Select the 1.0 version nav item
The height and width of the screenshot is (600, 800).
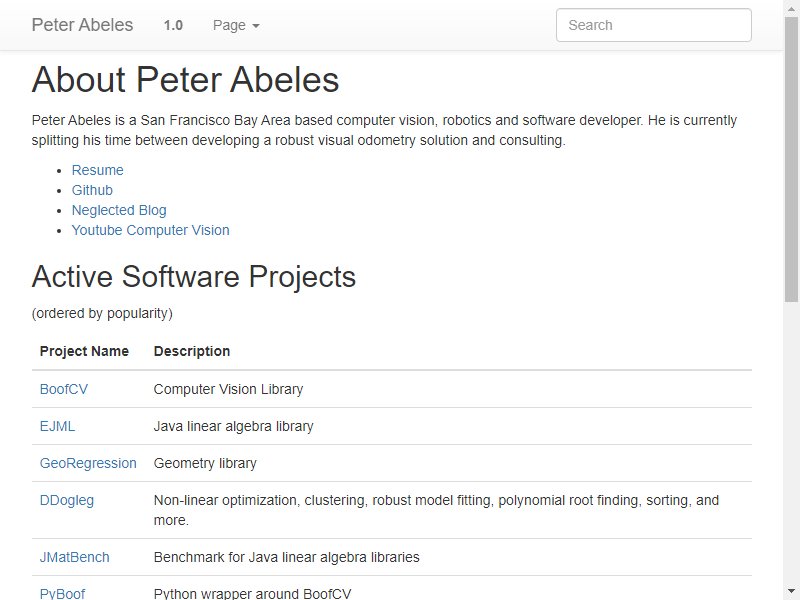[173, 25]
